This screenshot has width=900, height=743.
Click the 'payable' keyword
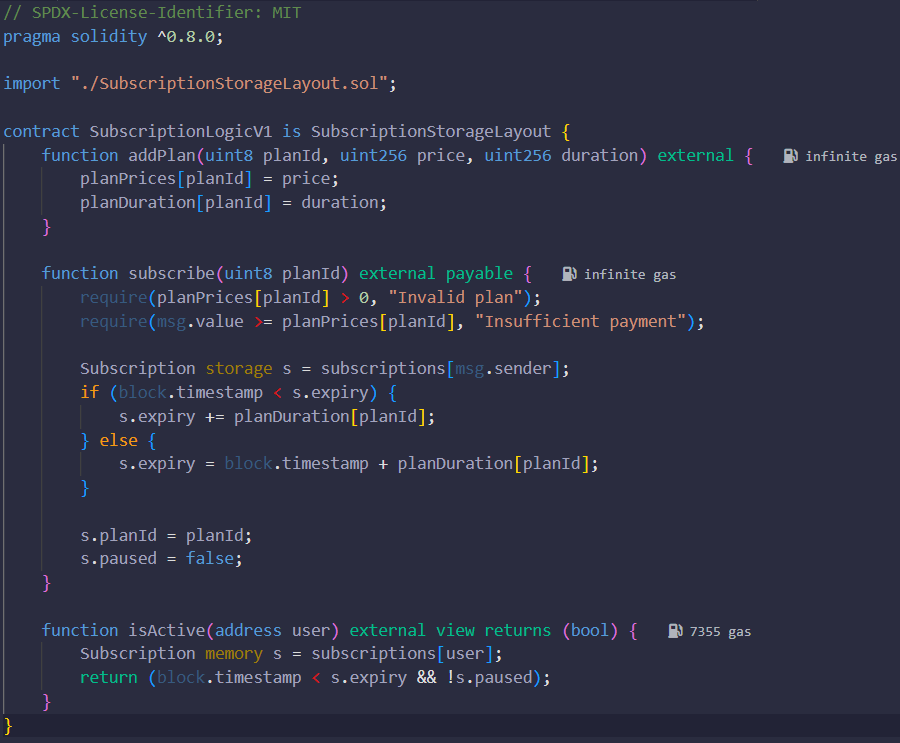479,273
